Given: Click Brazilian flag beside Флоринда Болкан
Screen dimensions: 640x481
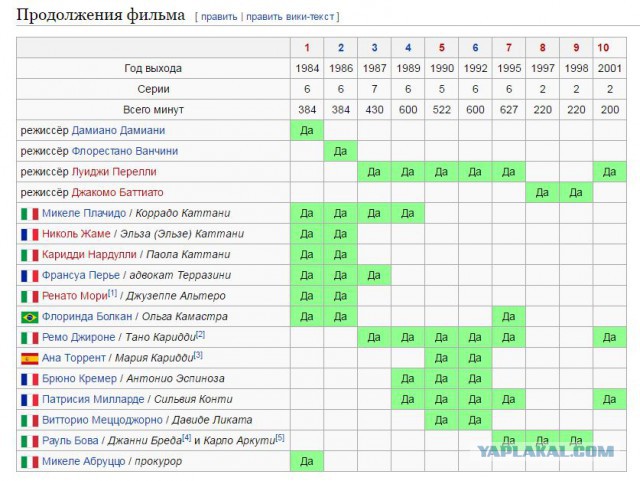Looking at the screenshot, I should (x=30, y=317).
